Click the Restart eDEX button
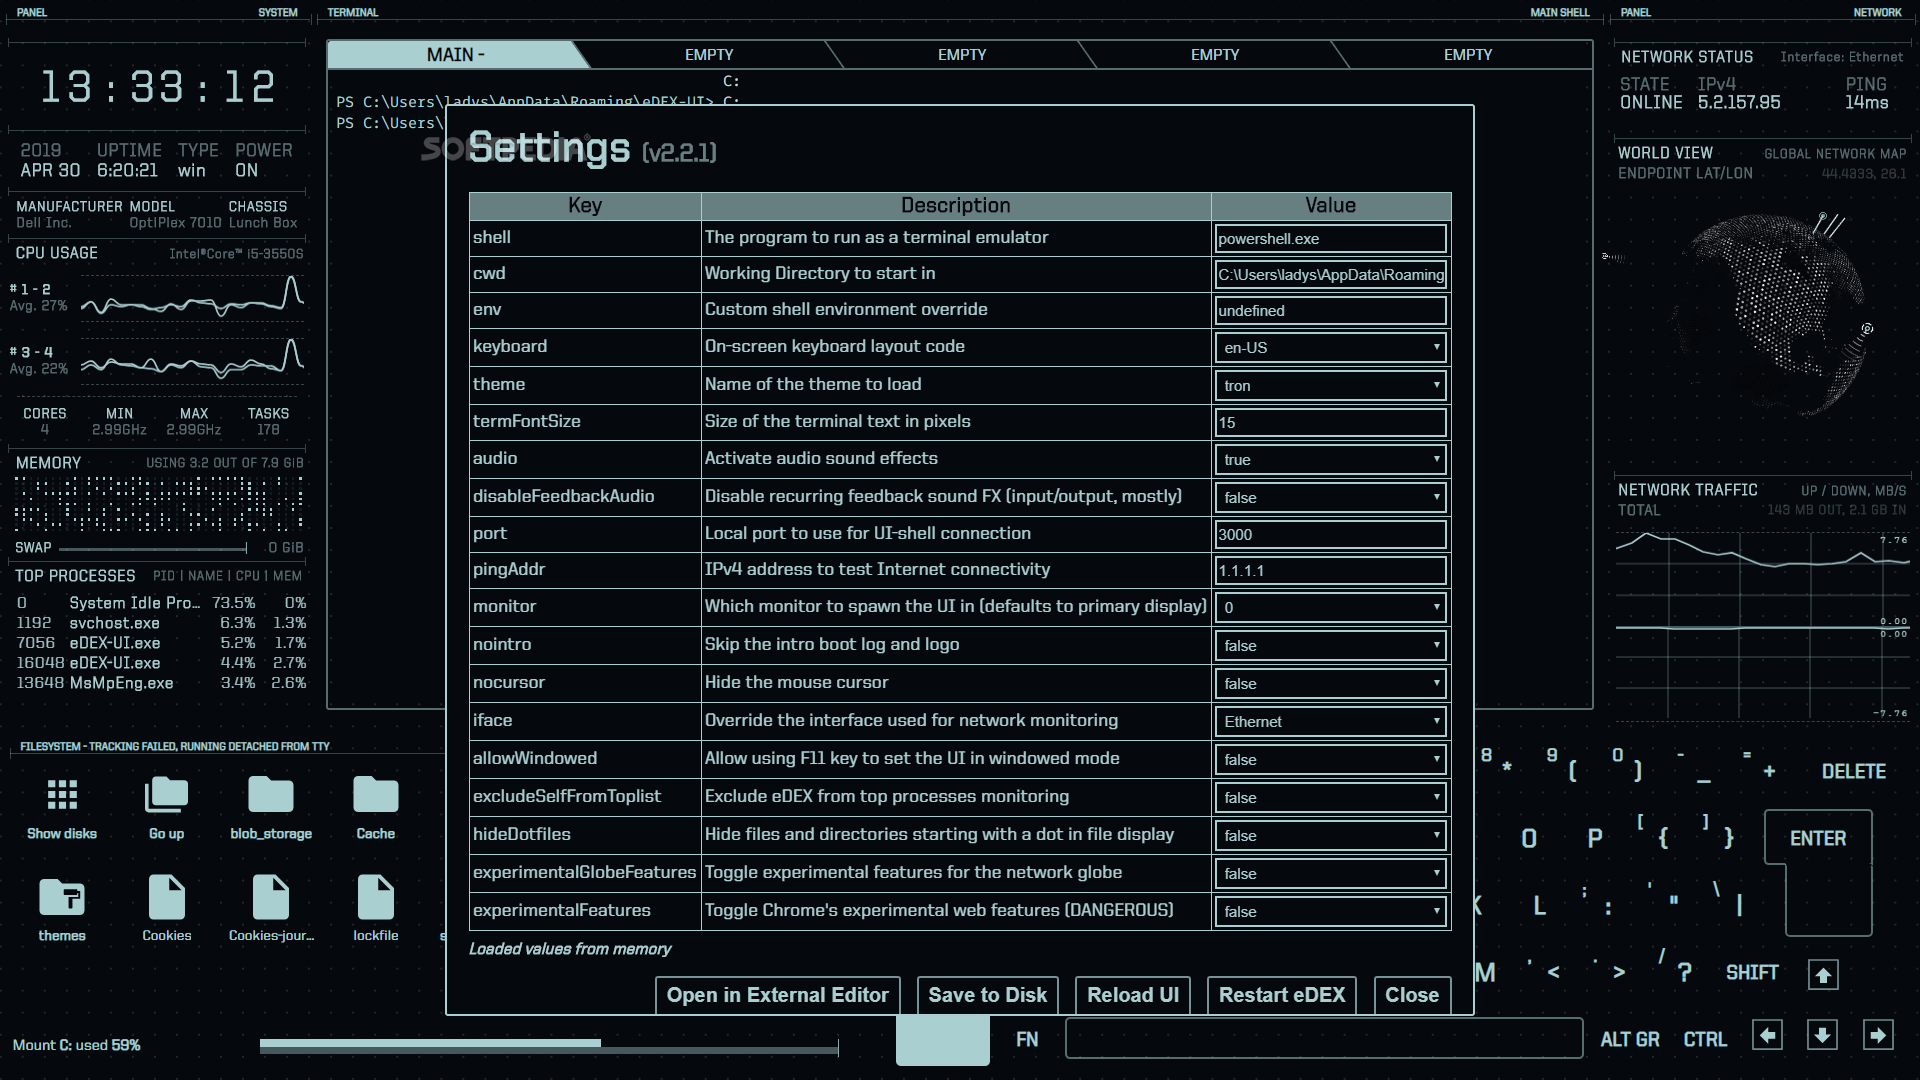This screenshot has height=1080, width=1920. 1282,995
